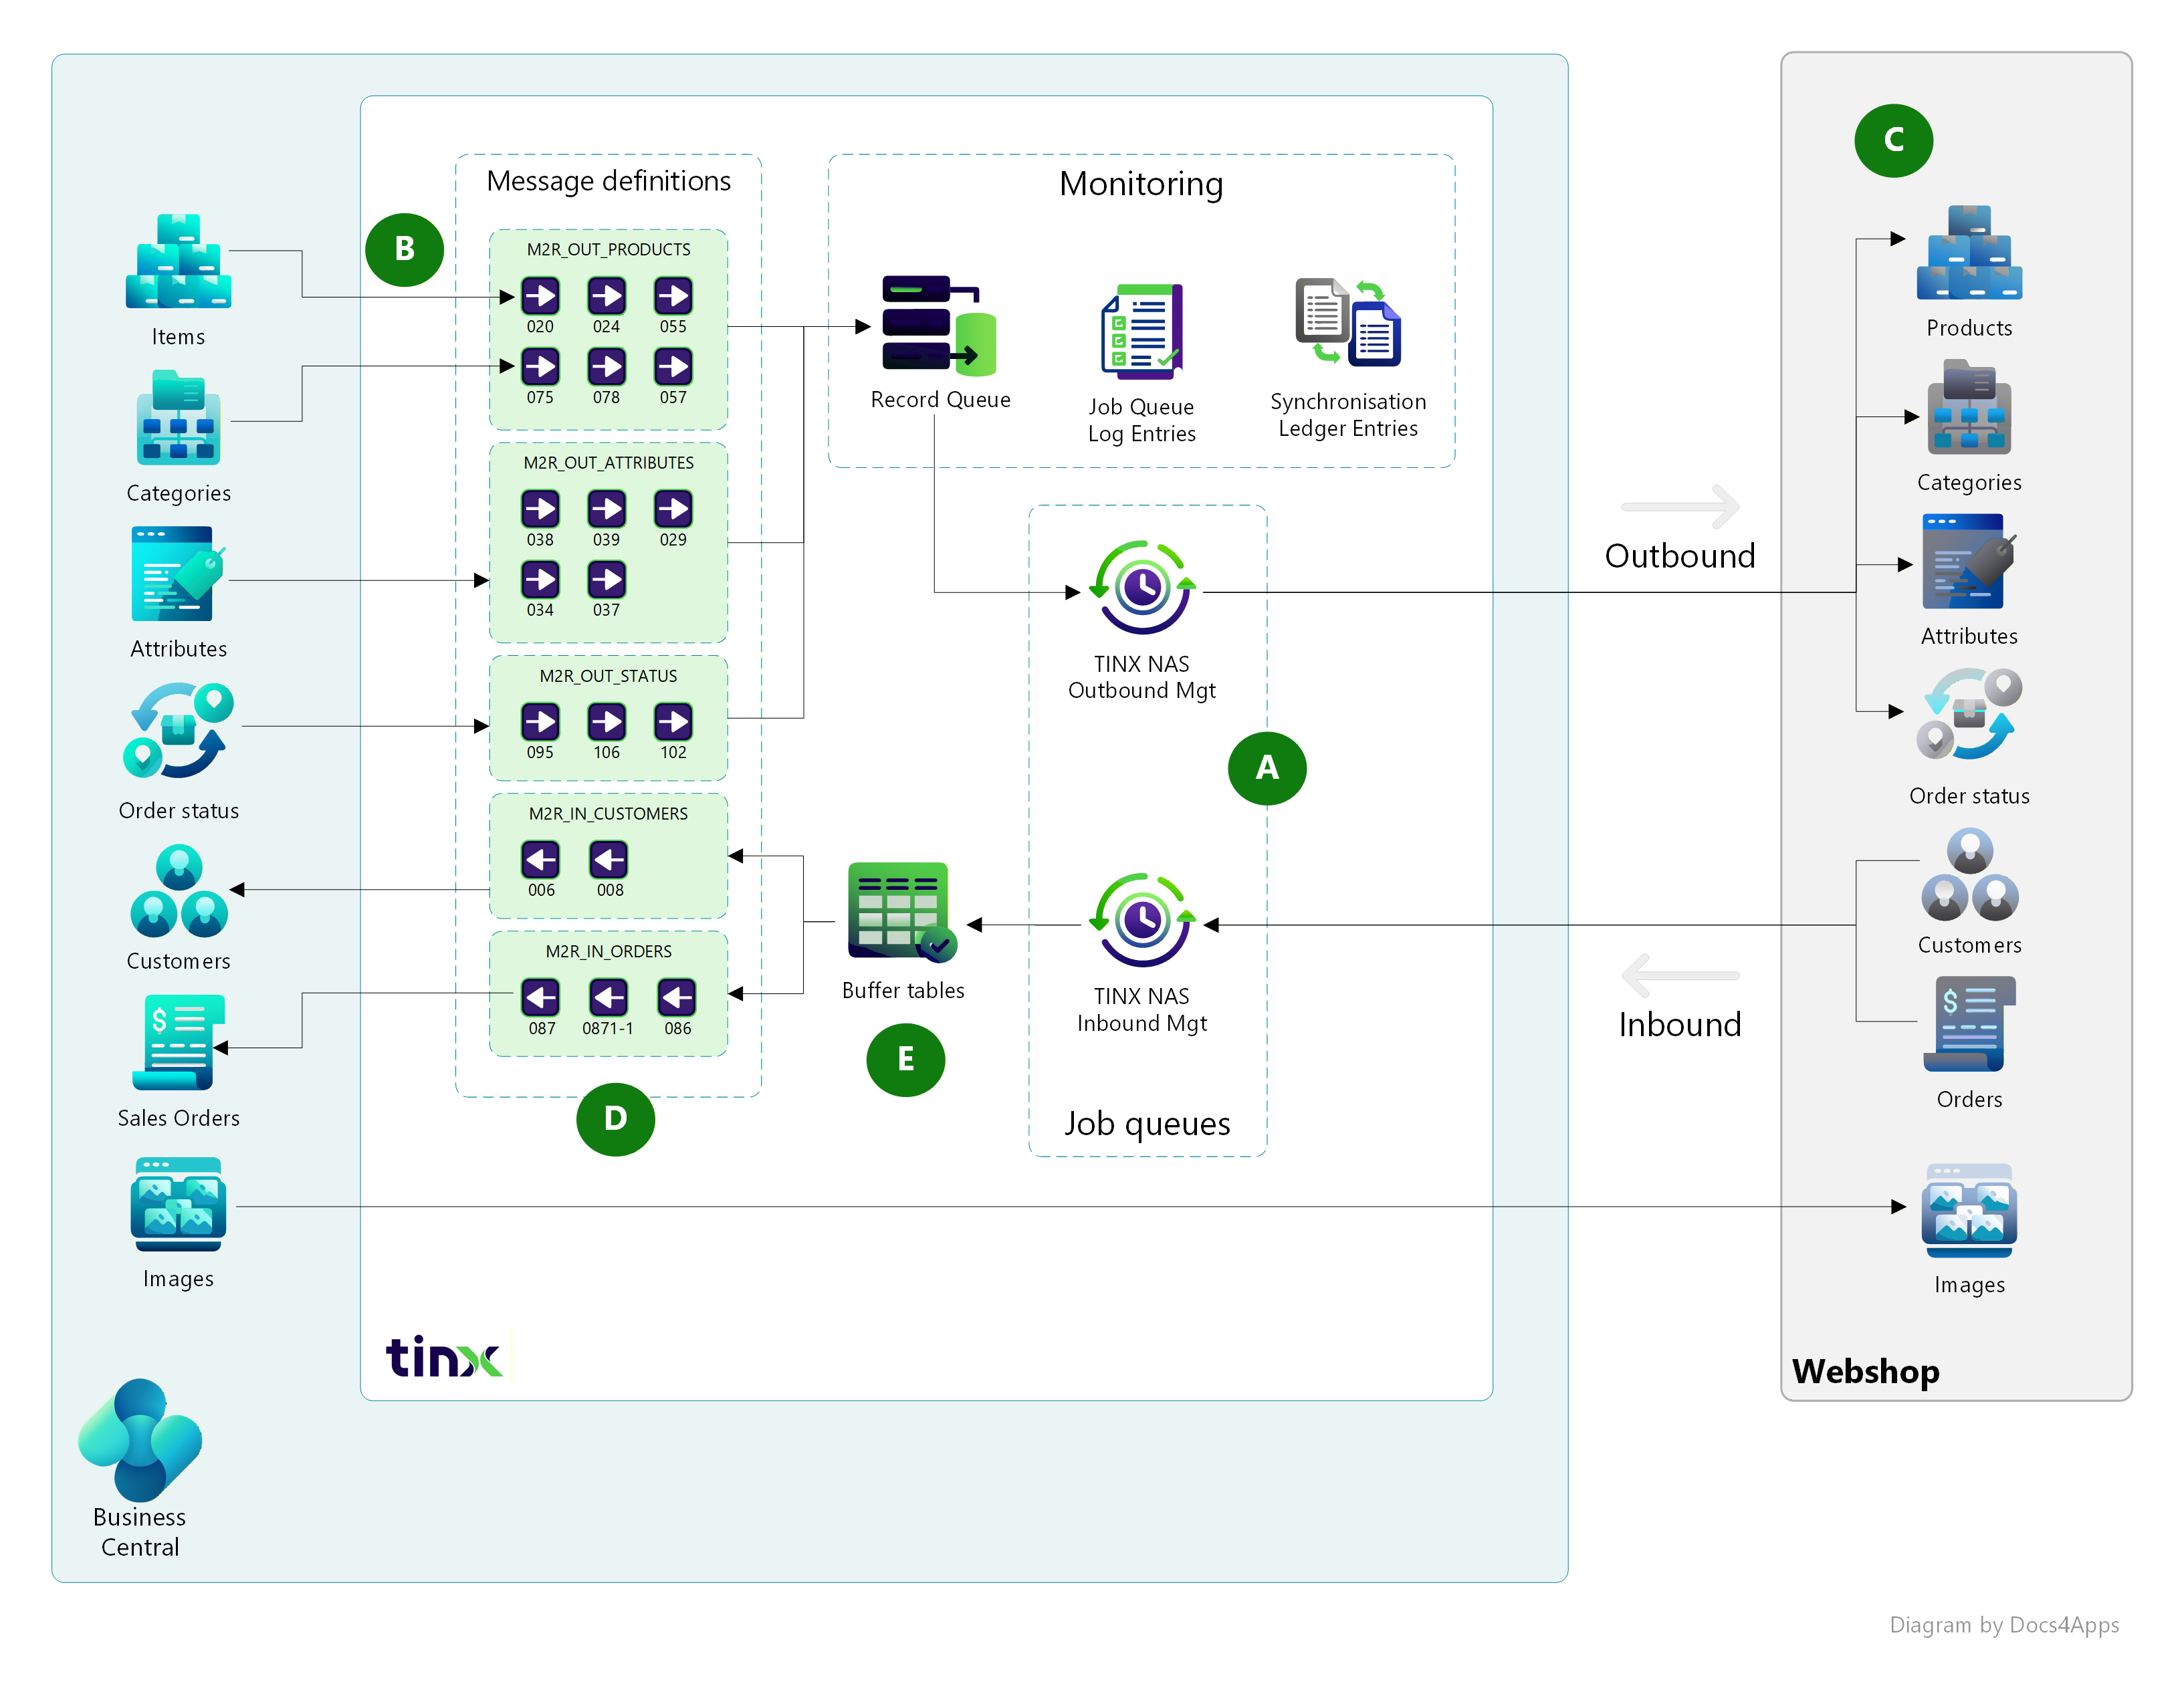Click the Job queues label
2184x1690 pixels.
click(1147, 1124)
